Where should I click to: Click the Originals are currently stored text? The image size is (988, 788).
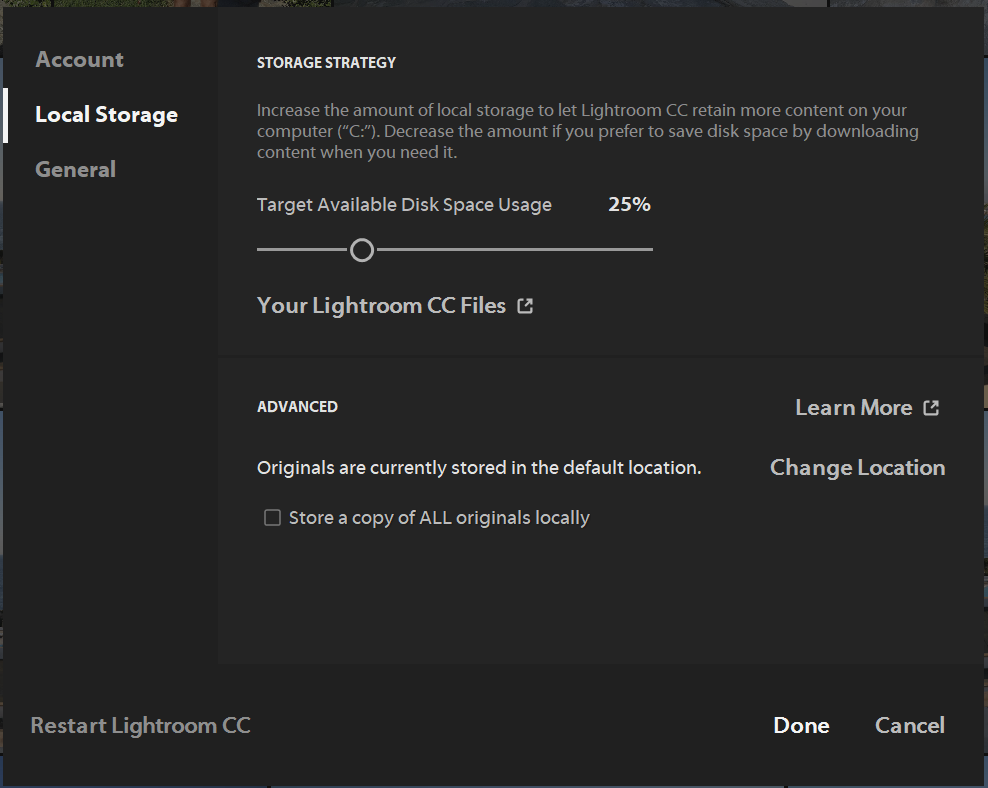479,468
